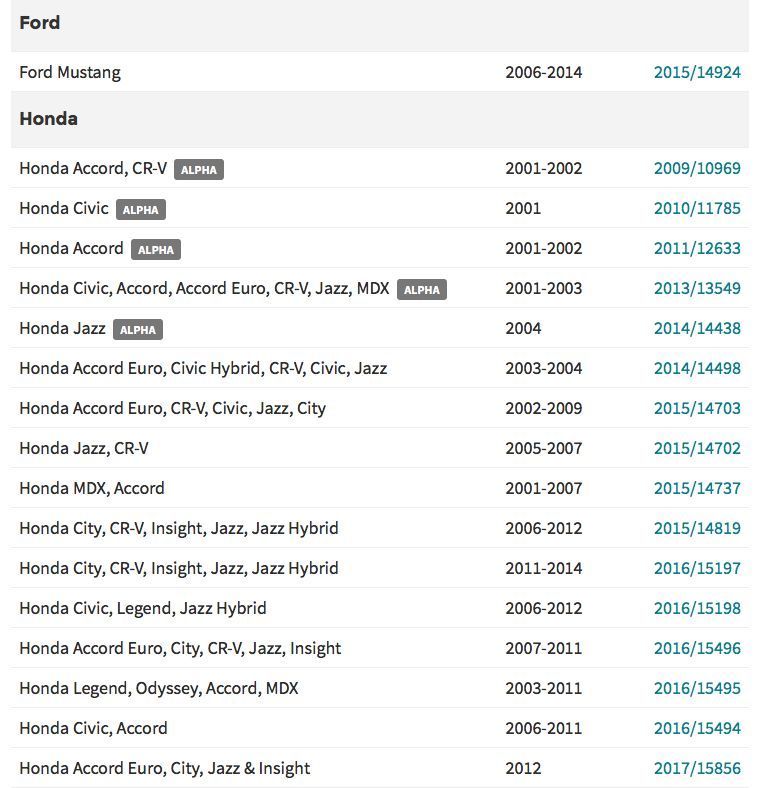Select year range 2003-2004
768x788 pixels.
coord(543,368)
